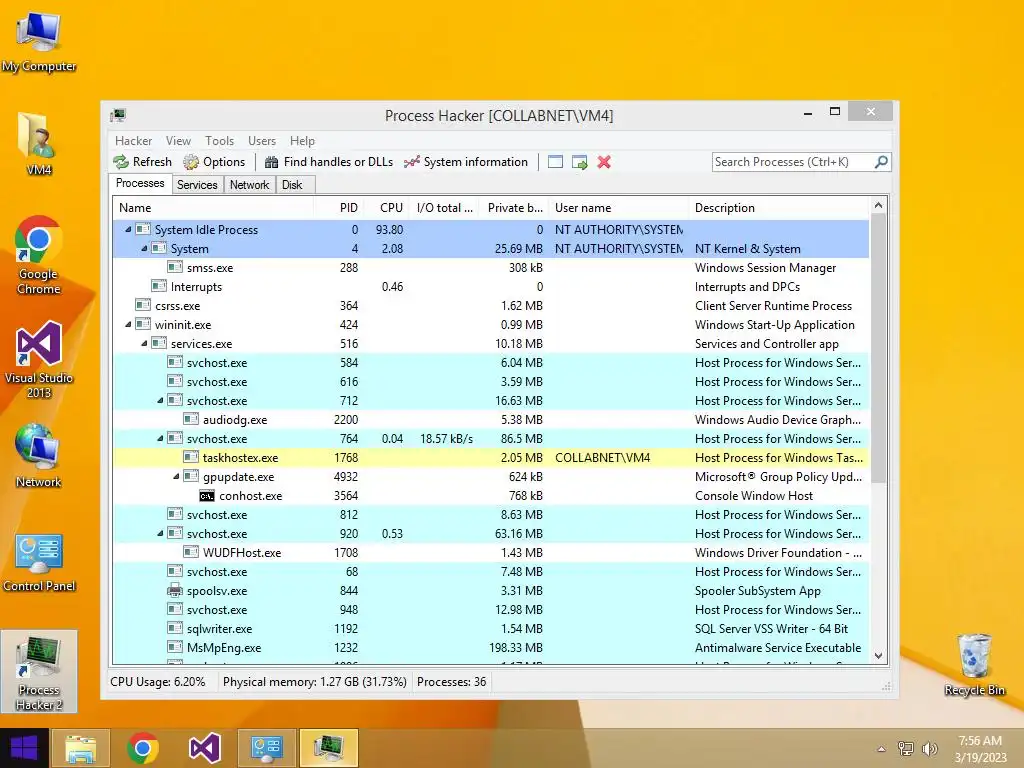Image resolution: width=1024 pixels, height=768 pixels.
Task: Click Process Hacker title bar app icon
Action: [118, 116]
